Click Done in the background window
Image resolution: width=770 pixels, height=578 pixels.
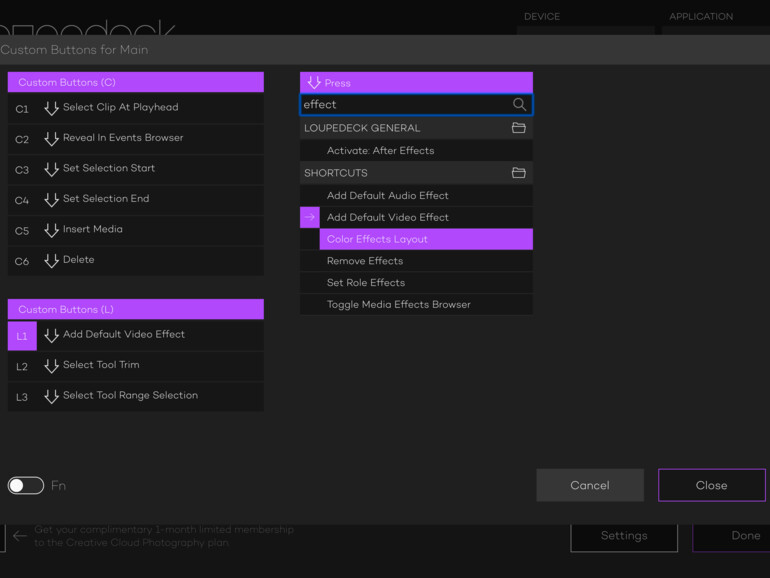click(x=732, y=536)
